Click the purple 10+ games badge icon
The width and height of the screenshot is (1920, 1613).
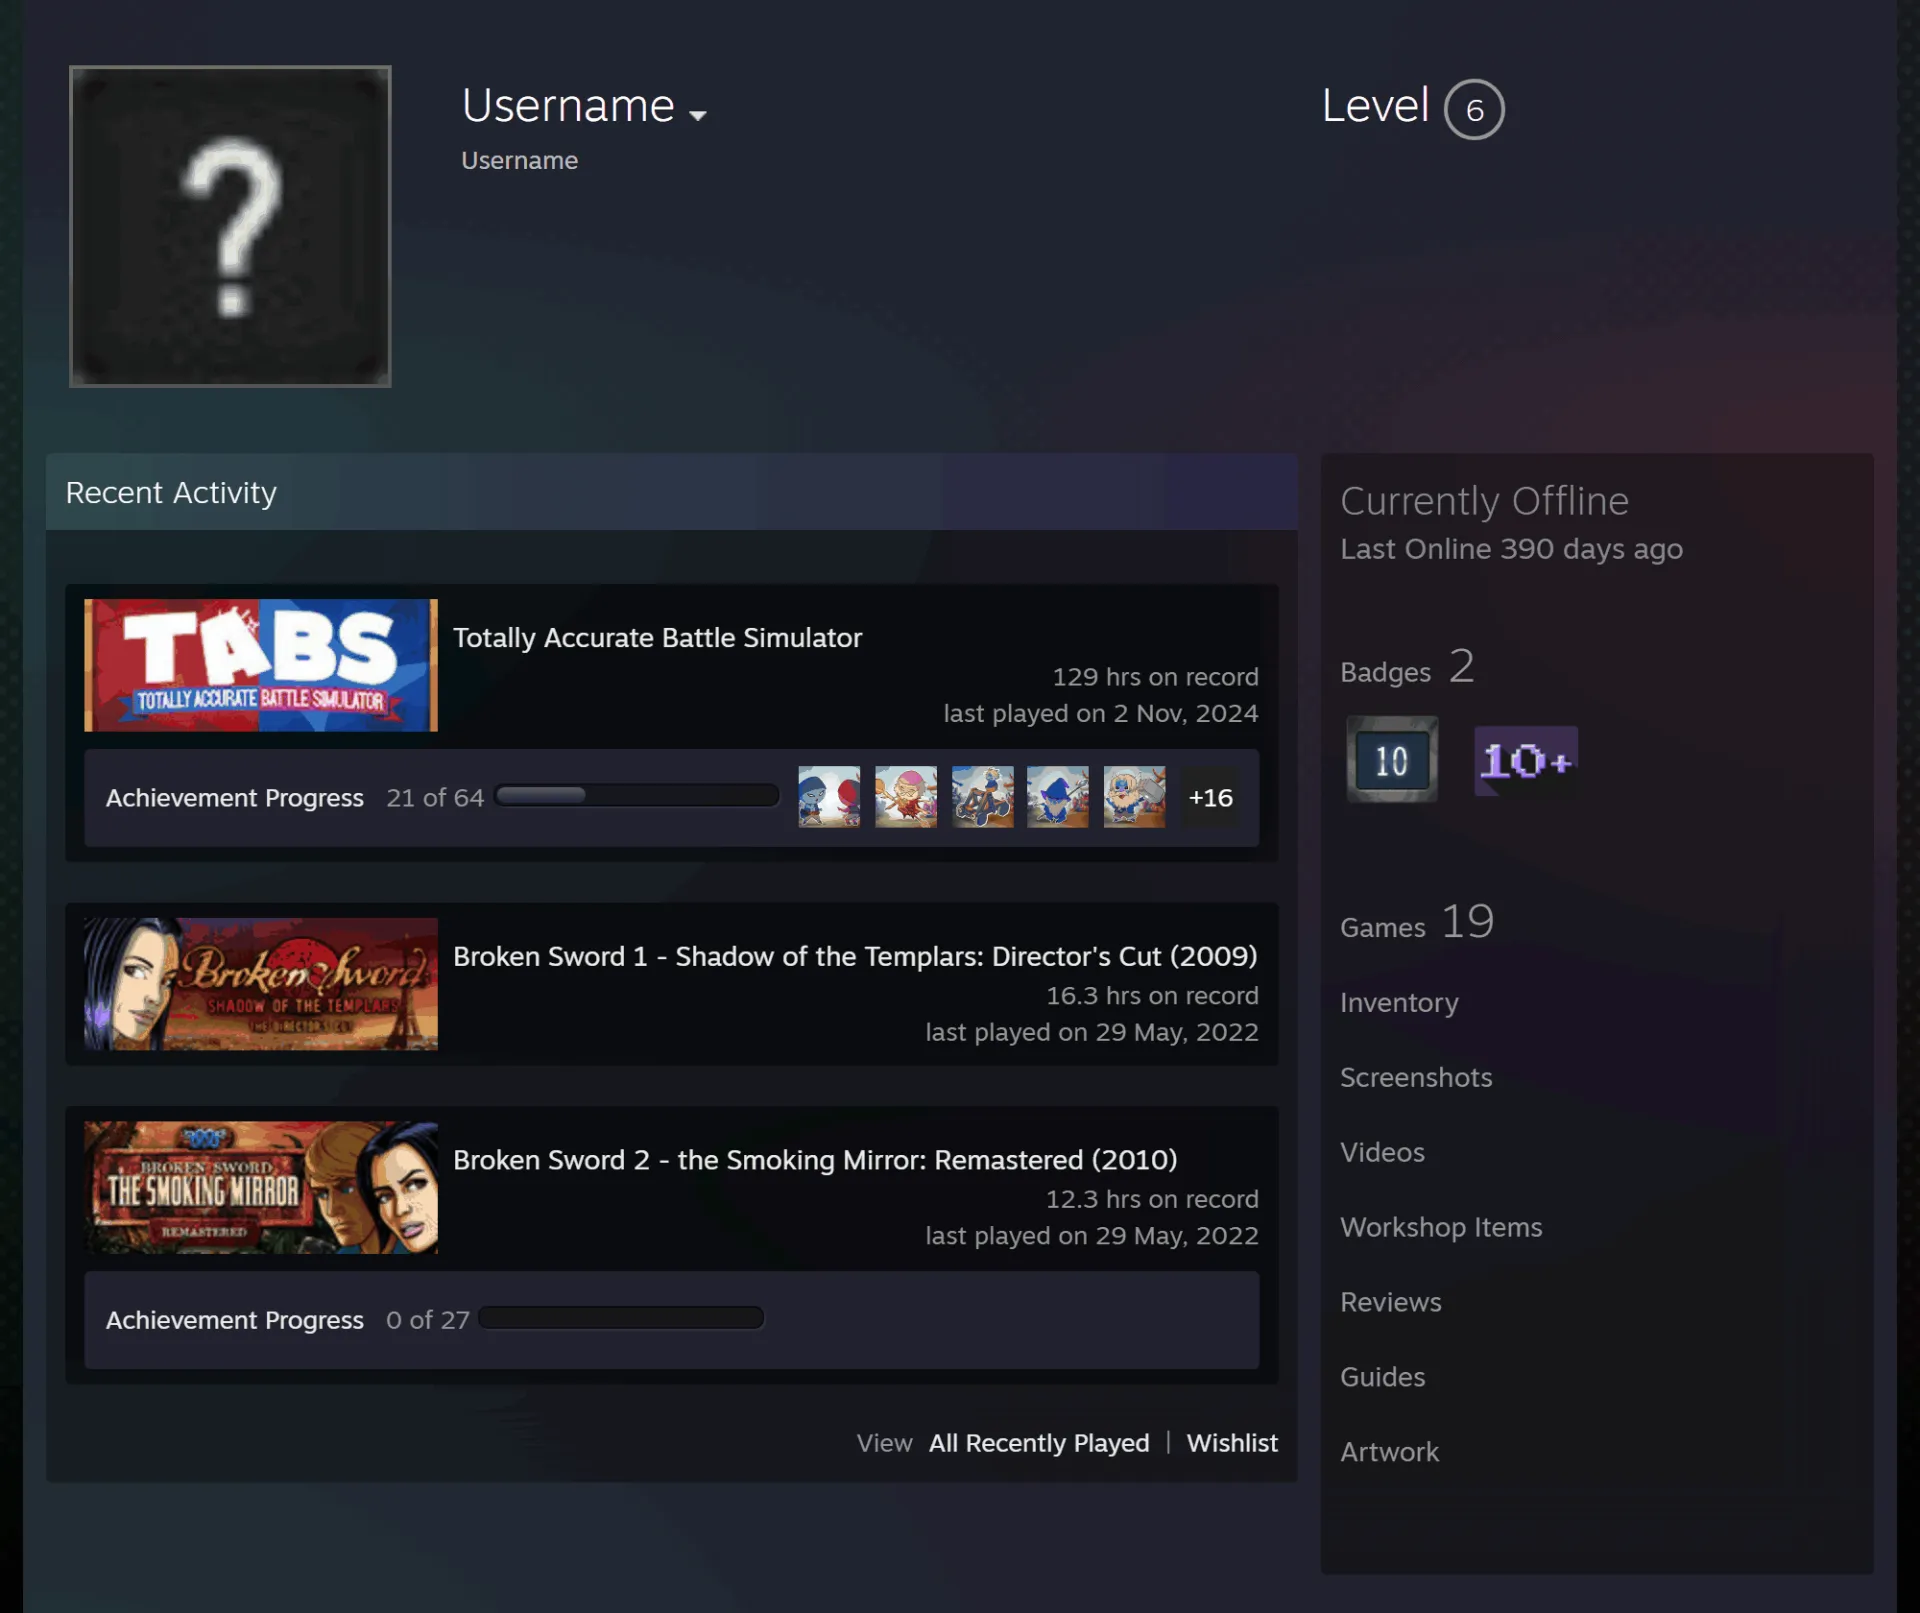(1526, 761)
